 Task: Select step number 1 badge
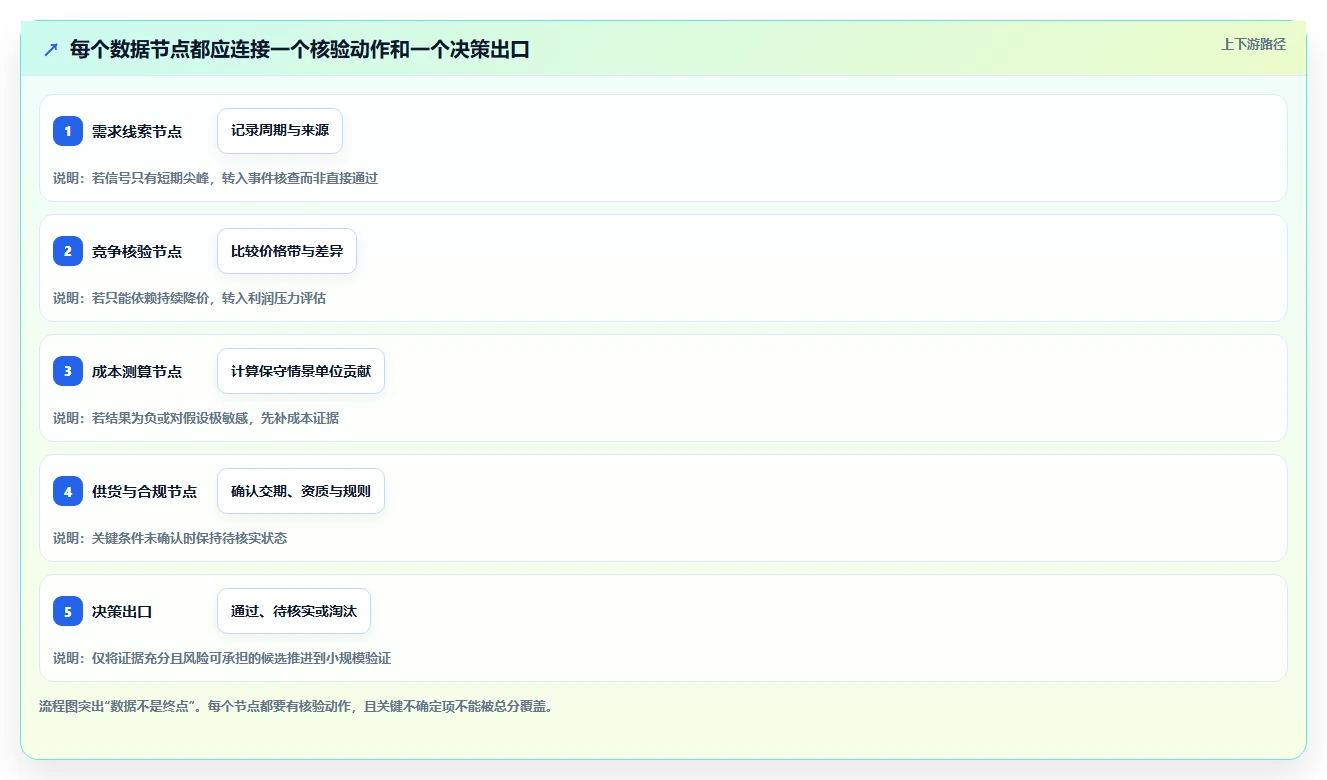(x=68, y=131)
